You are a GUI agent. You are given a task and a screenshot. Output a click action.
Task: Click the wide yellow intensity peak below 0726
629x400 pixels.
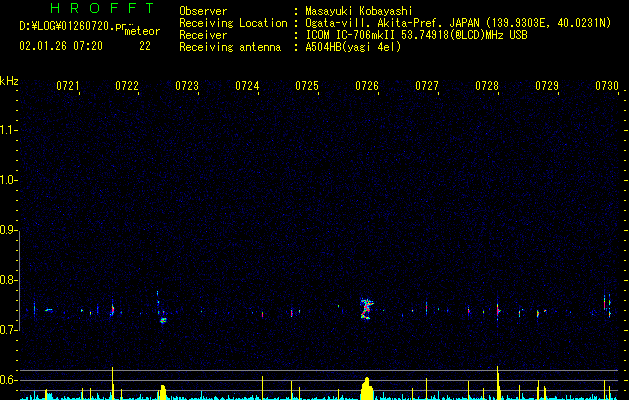point(367,389)
